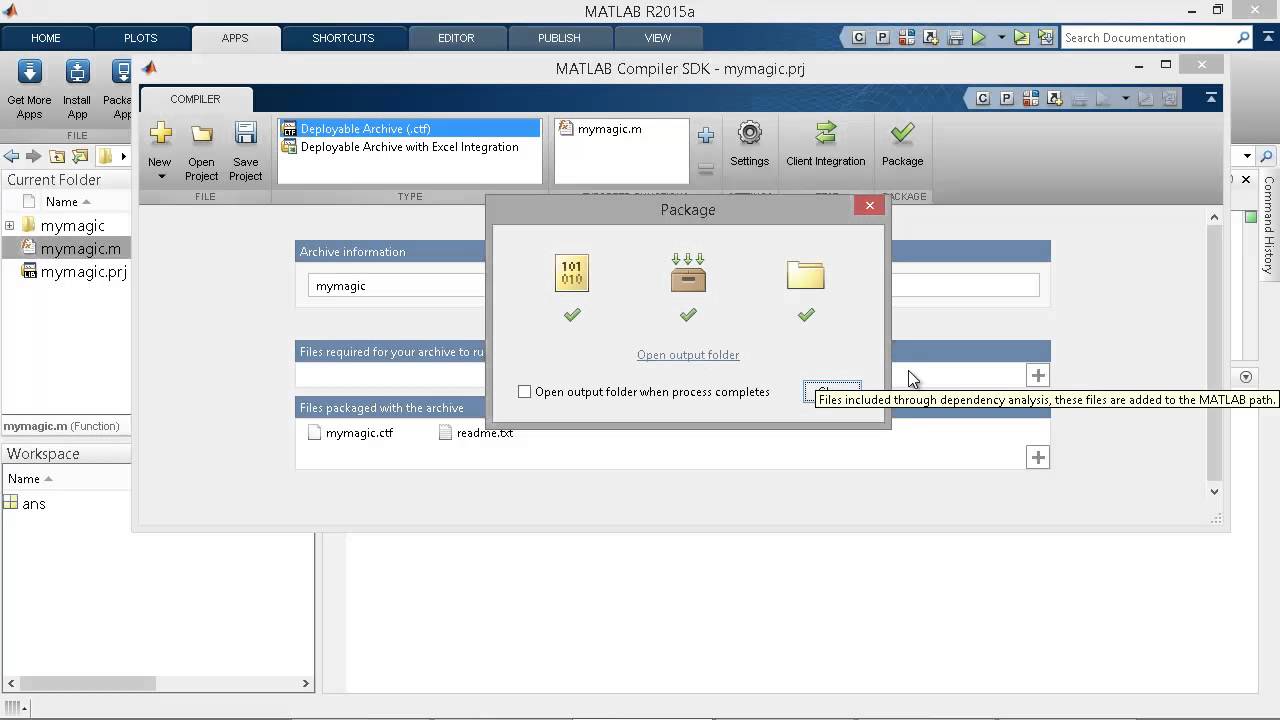Click the Compiler window vertical scrollbar
This screenshot has height=720, width=1280.
click(x=1215, y=353)
